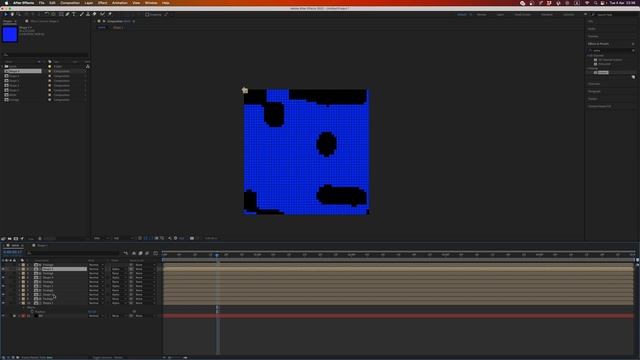Open blend mode dropdown for Shape 5 layer

(x=96, y=269)
